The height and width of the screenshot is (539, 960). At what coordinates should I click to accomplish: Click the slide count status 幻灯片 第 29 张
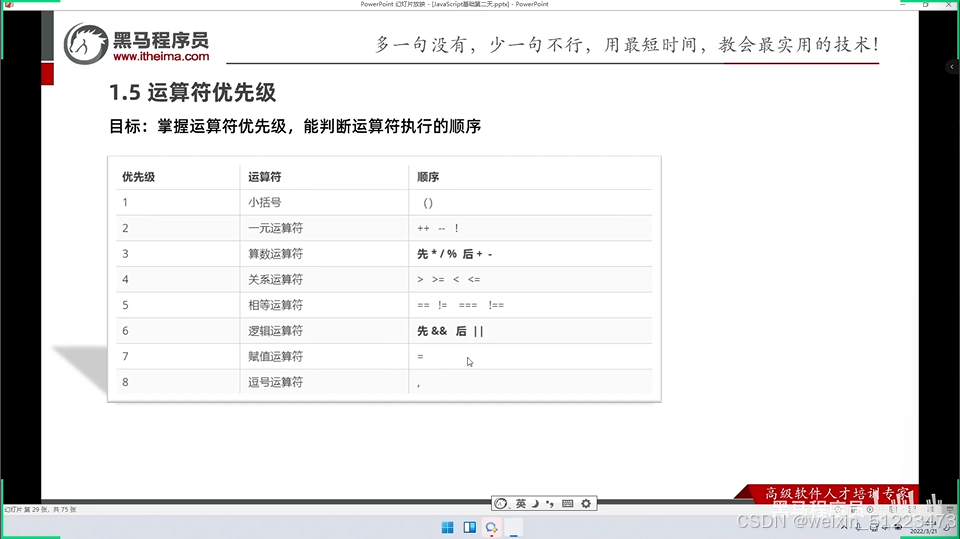[x=40, y=510]
